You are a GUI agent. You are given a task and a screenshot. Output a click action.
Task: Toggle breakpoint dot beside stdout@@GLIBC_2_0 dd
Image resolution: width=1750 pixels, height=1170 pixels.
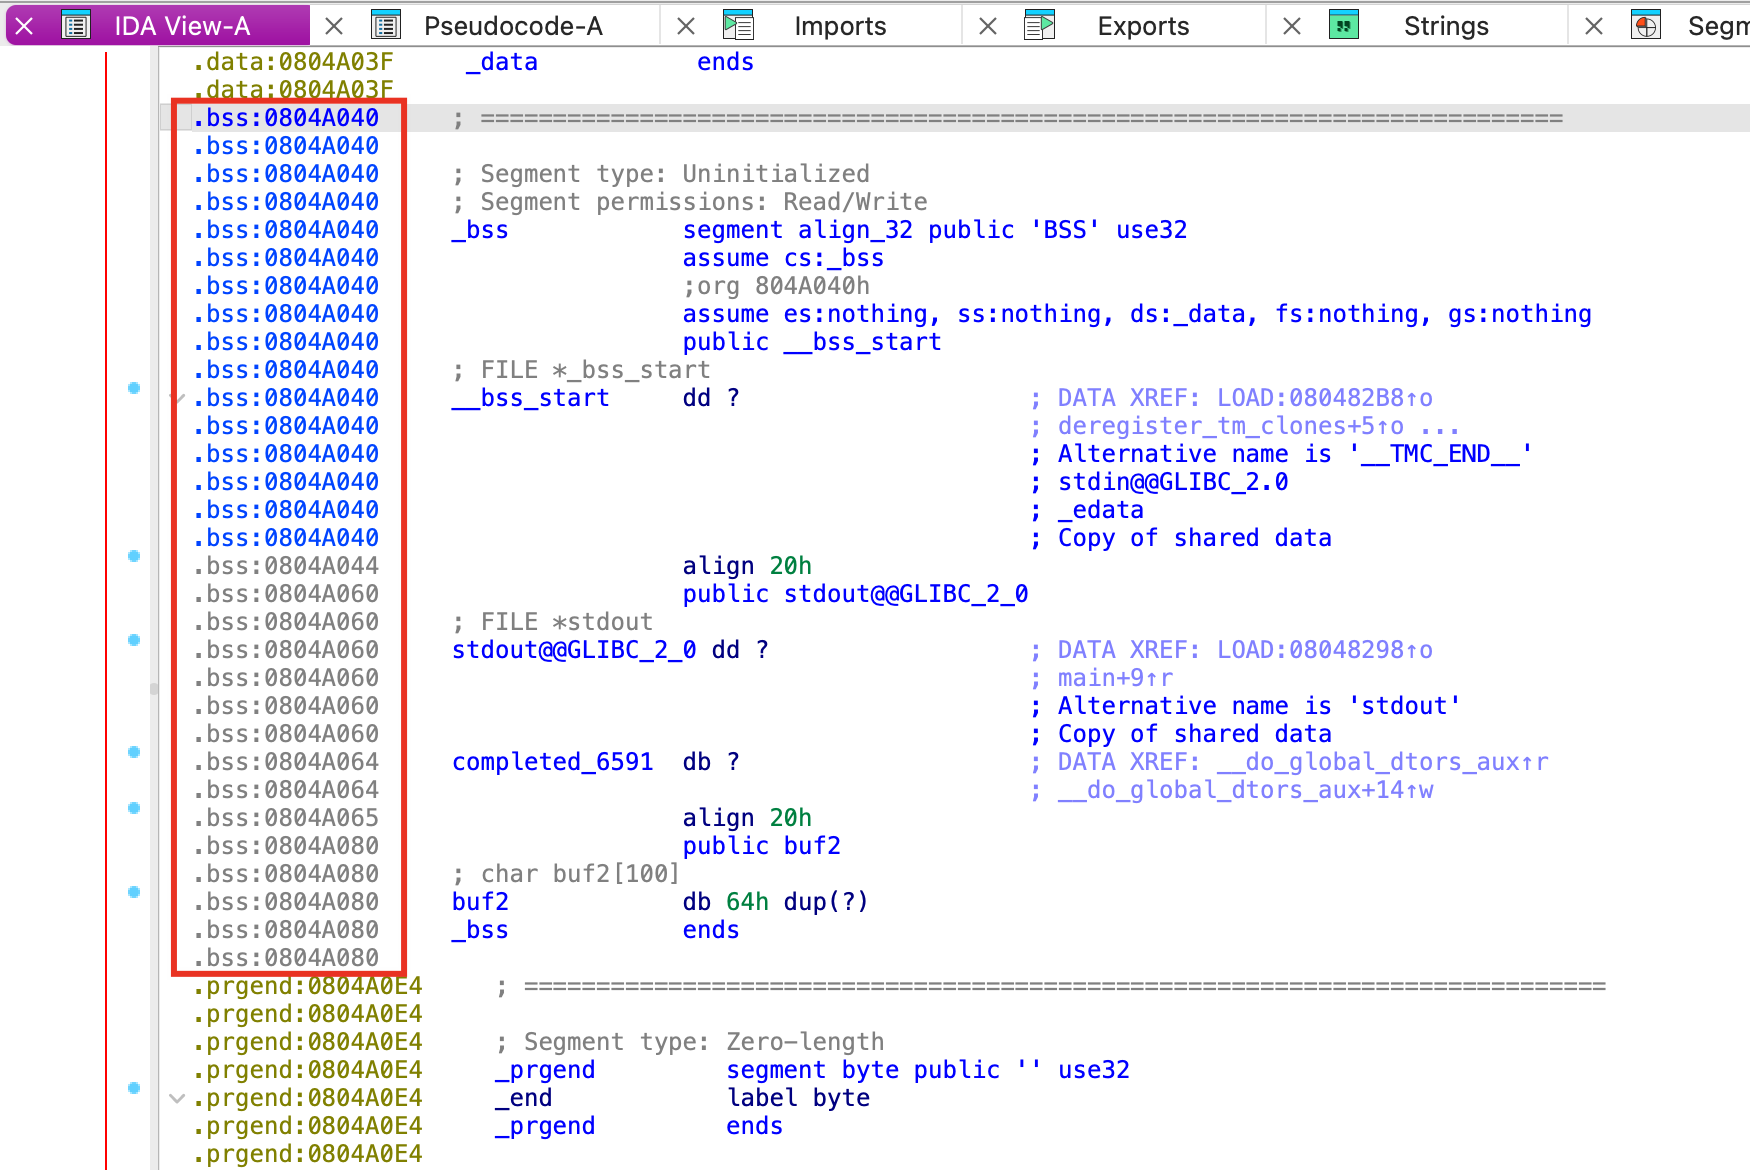pyautogui.click(x=134, y=640)
